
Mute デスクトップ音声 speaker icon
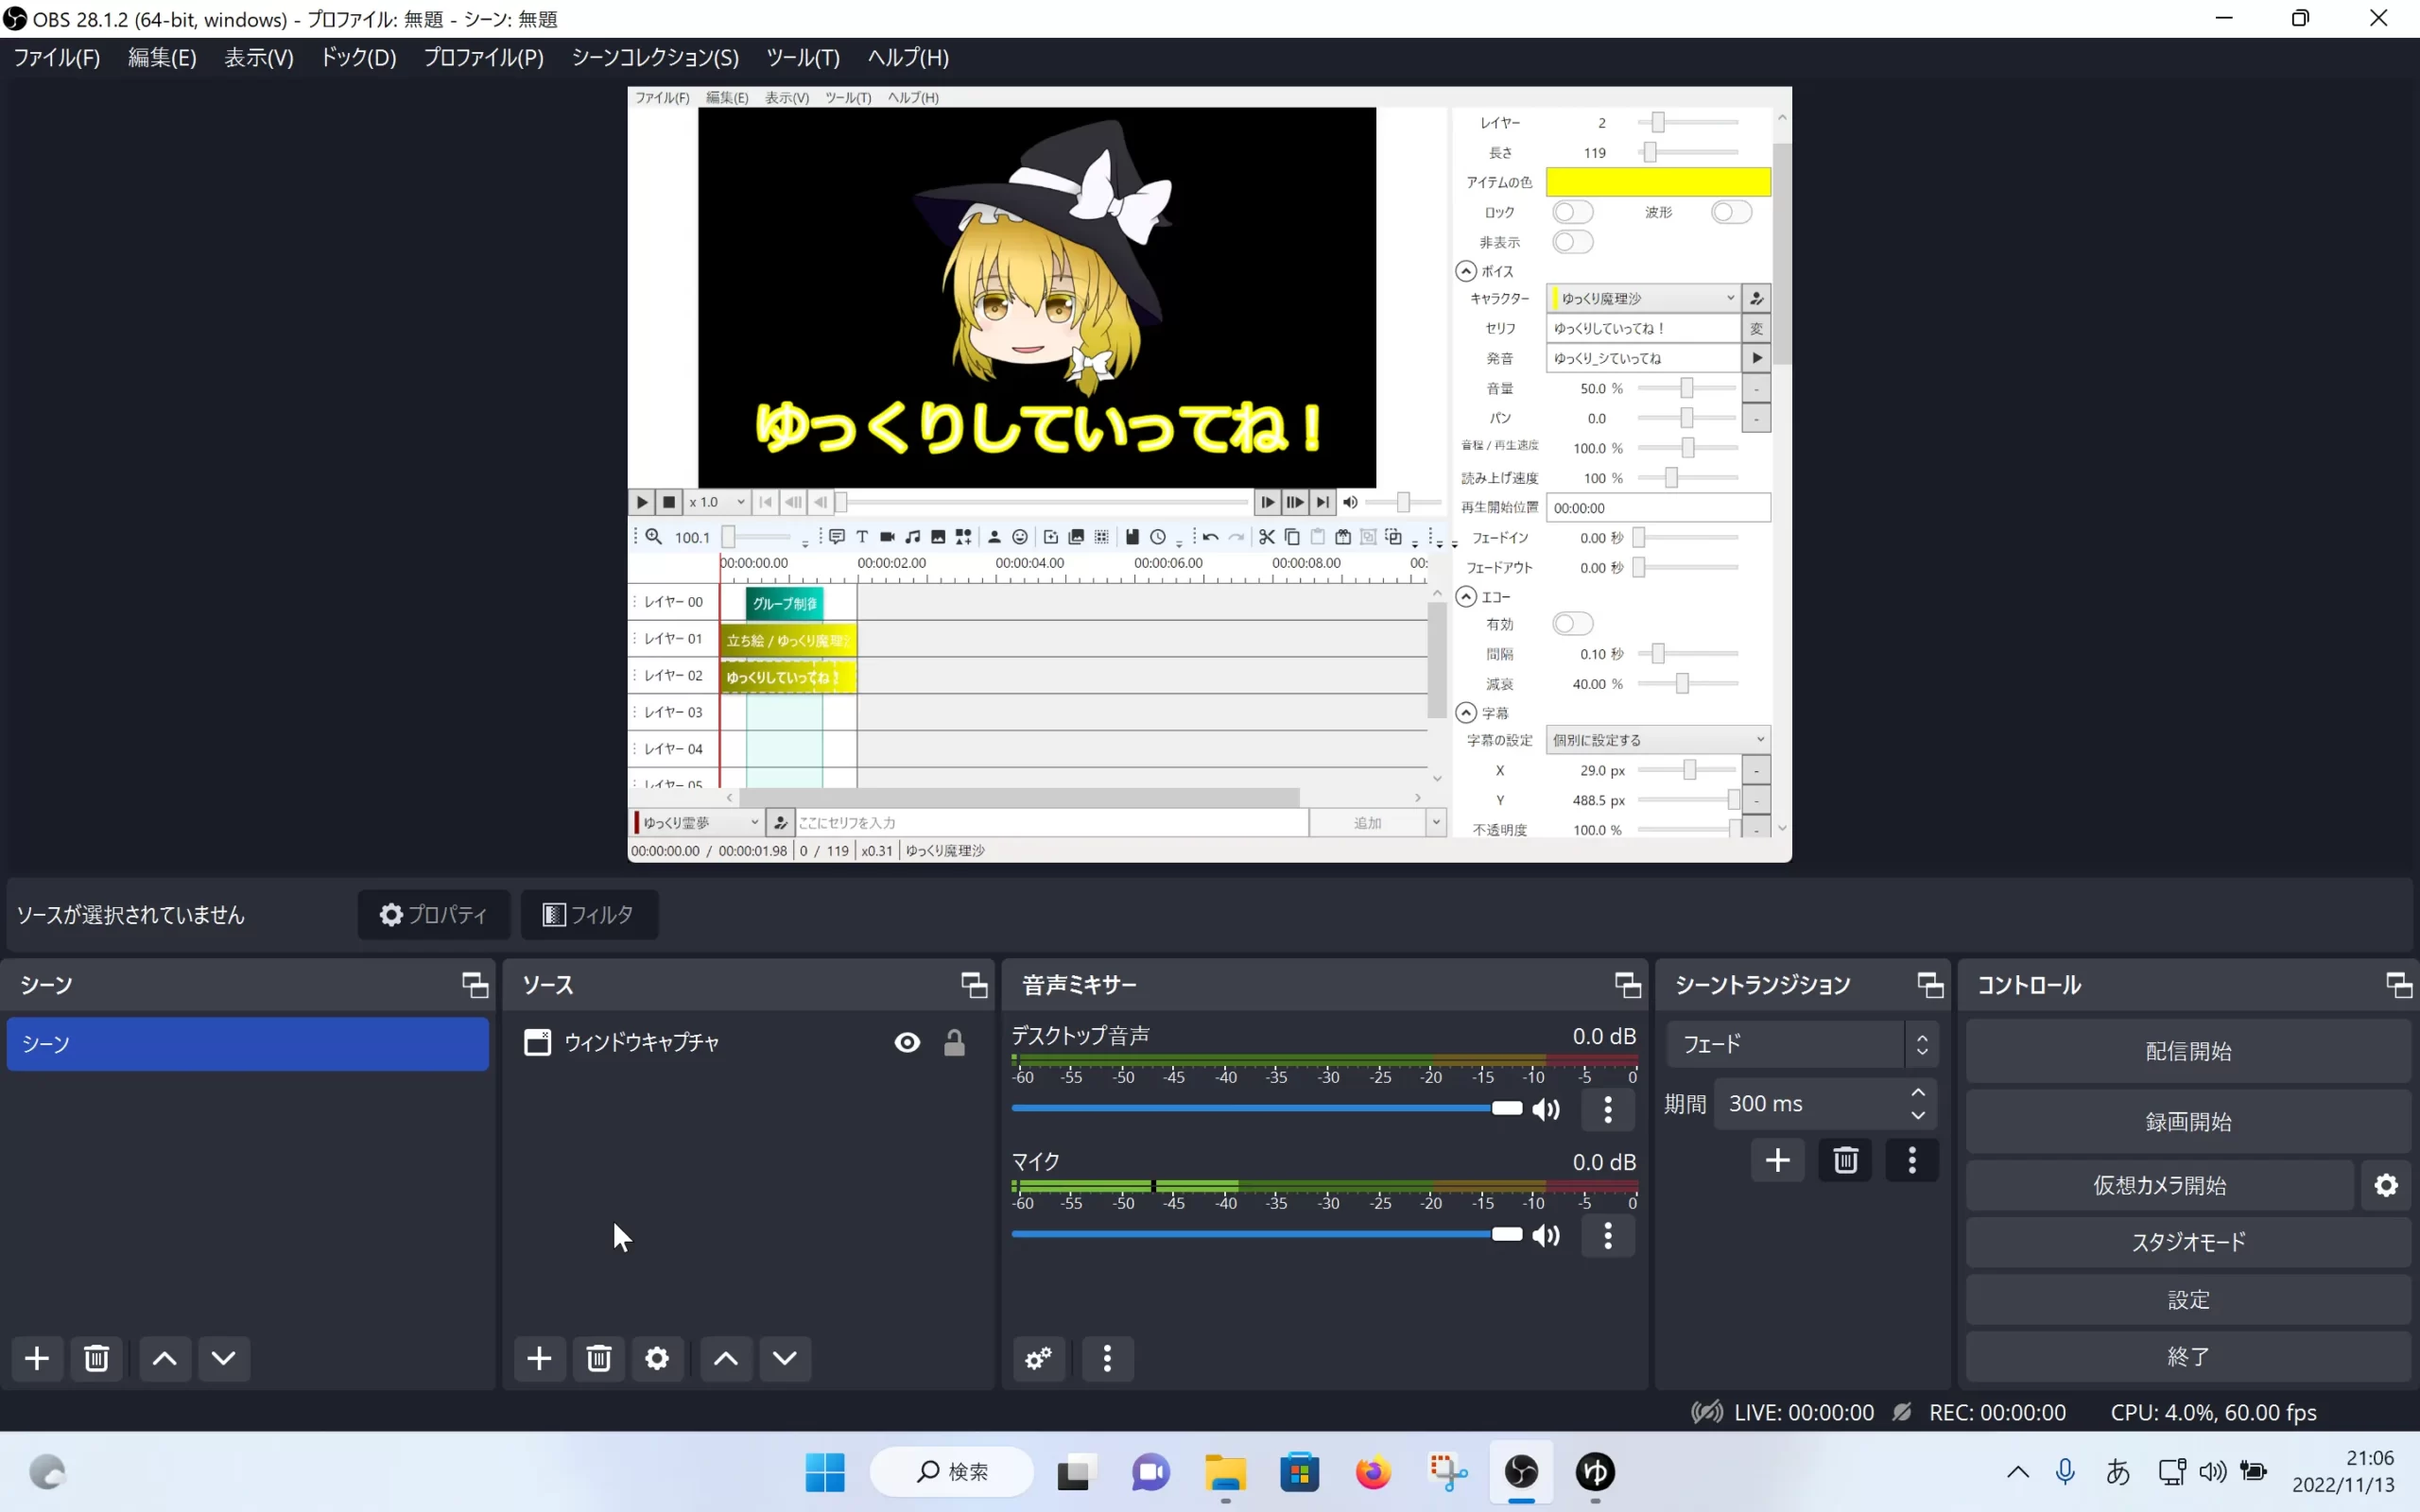1546,1109
